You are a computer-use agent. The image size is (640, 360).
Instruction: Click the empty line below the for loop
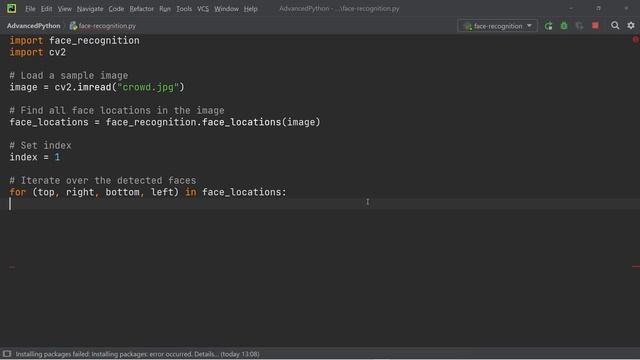320,204
